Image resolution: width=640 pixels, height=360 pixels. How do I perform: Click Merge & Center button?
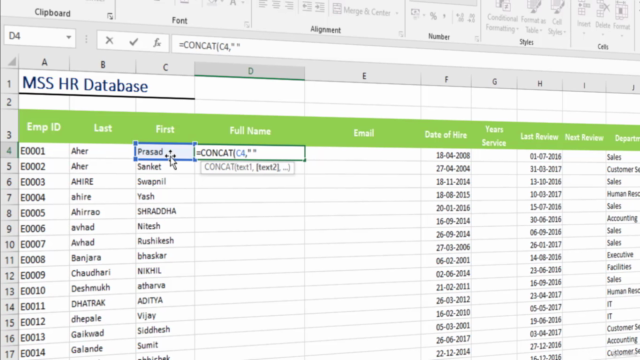pyautogui.click(x=362, y=11)
